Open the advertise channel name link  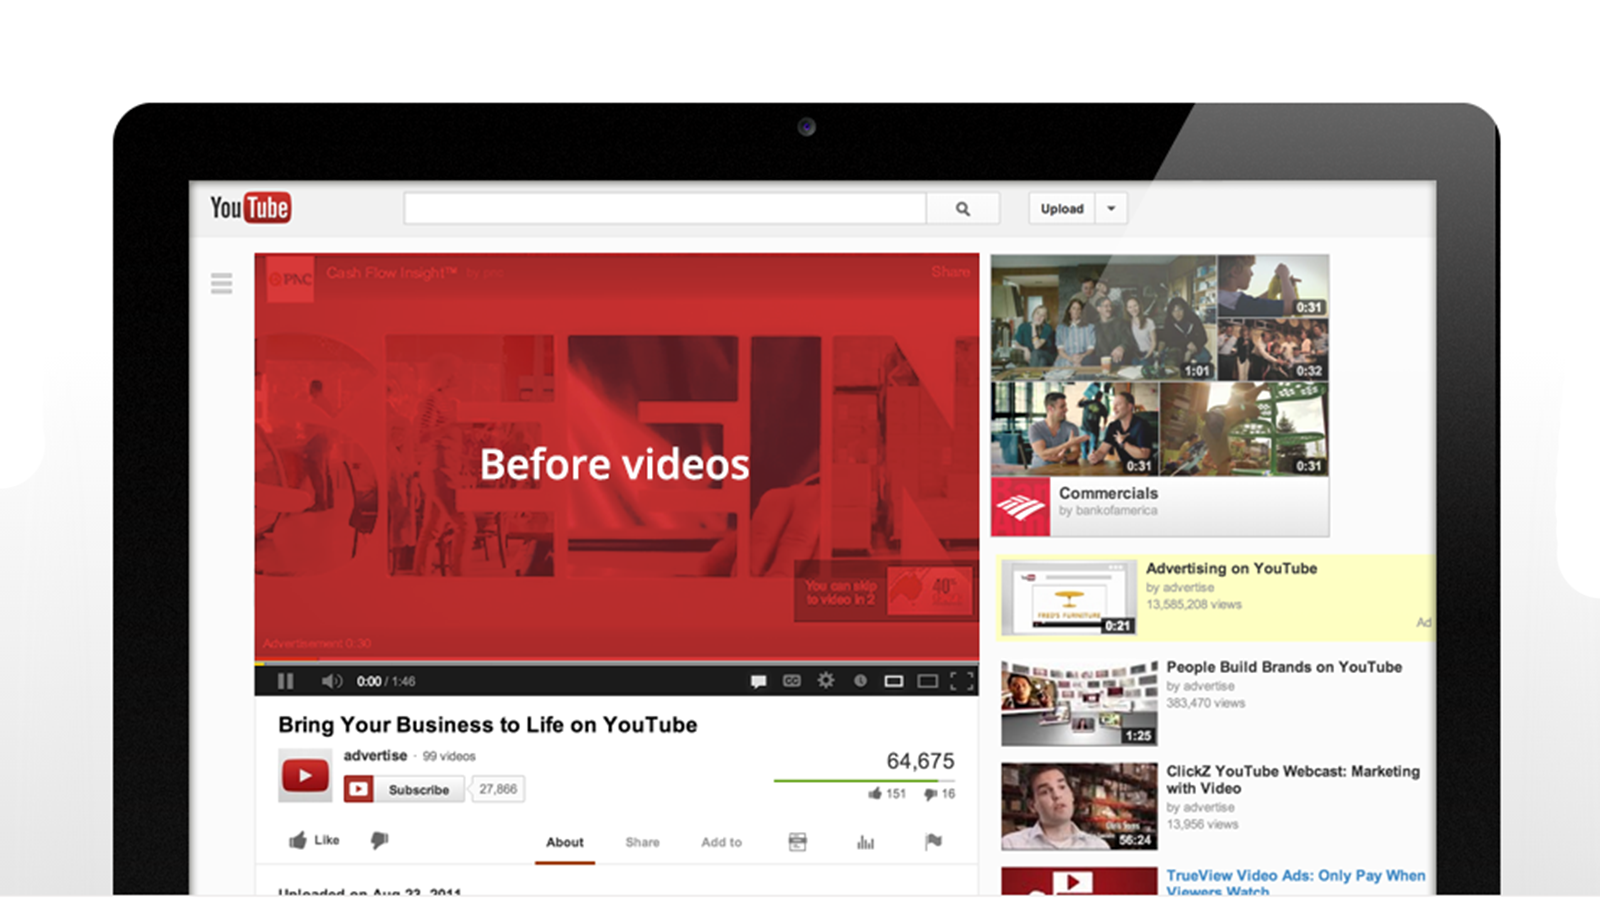[x=375, y=755]
